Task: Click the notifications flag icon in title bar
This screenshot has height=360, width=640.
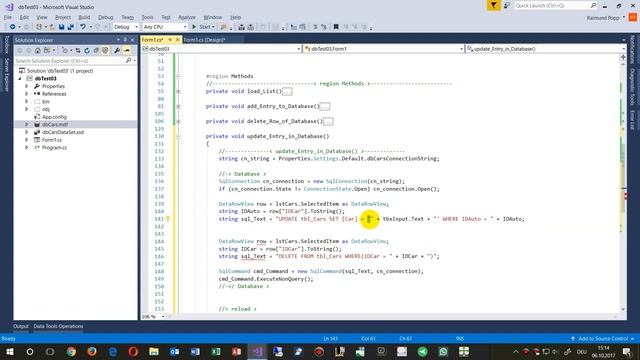Action: 493,5
